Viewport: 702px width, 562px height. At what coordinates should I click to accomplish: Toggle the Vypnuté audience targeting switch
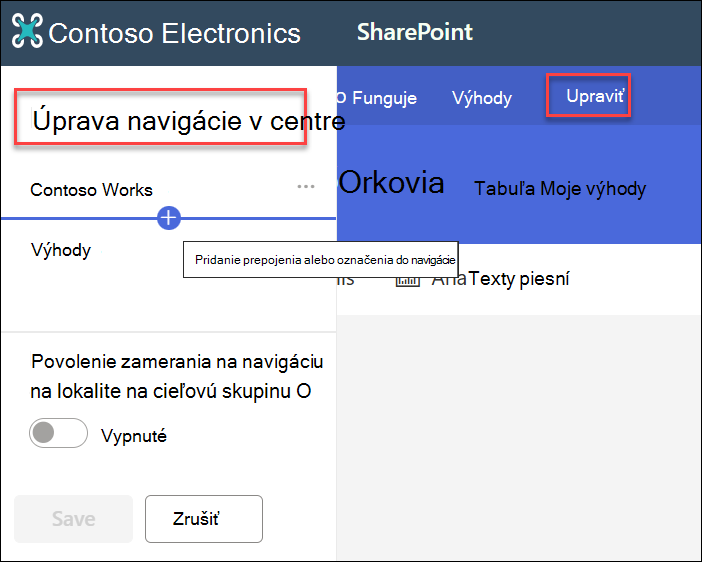[x=58, y=433]
